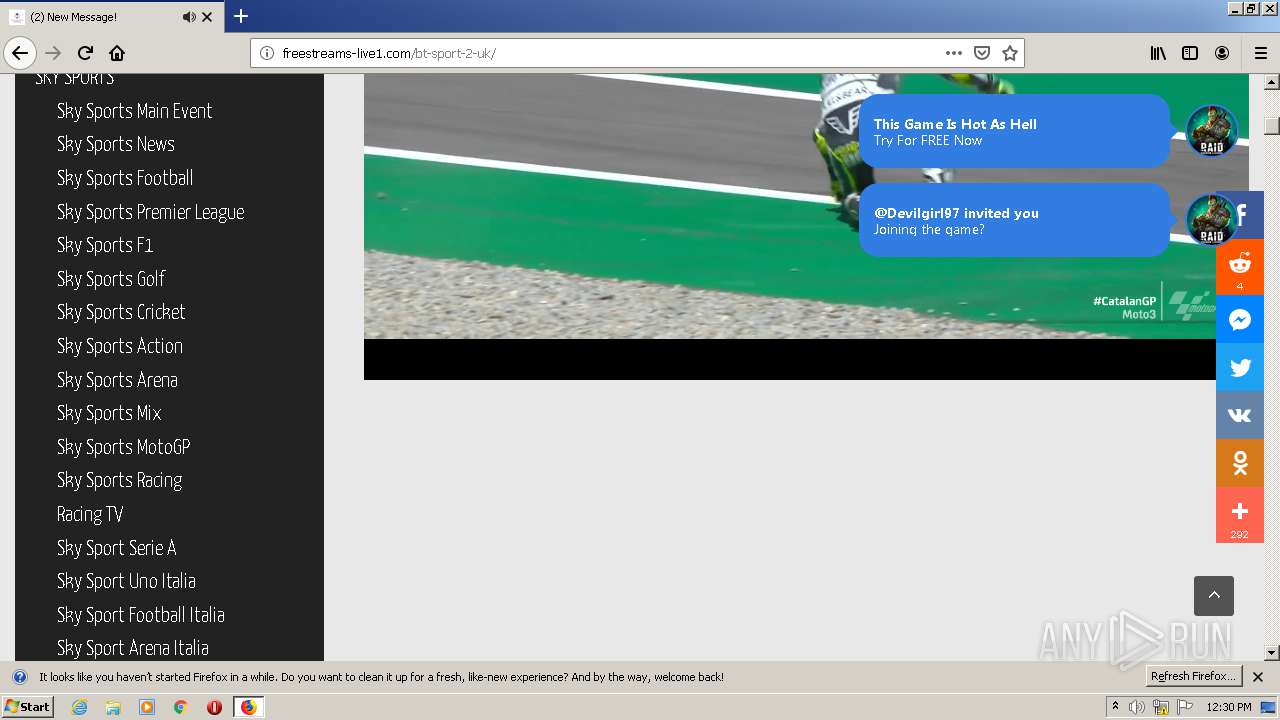Open the Sky Sports Action channel
The height and width of the screenshot is (720, 1280).
click(120, 346)
